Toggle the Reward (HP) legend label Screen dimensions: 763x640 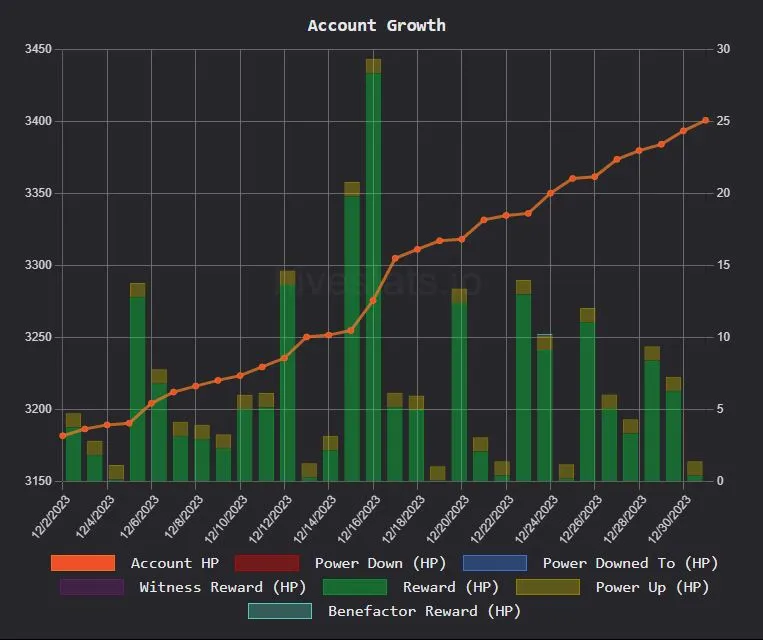pos(451,587)
